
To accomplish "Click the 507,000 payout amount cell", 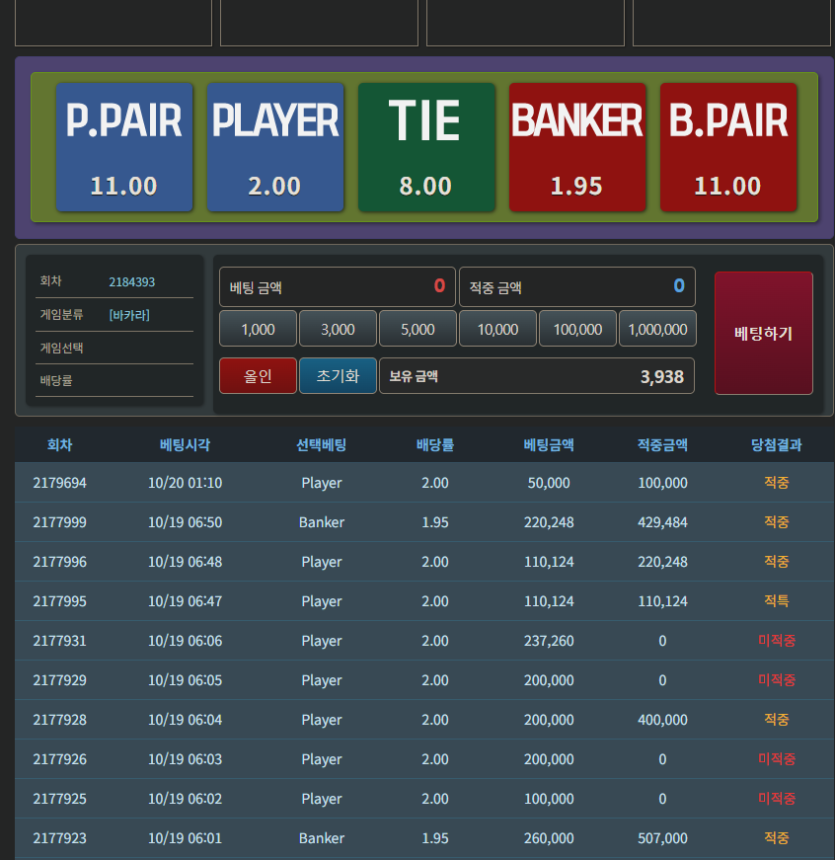I will pyautogui.click(x=663, y=838).
